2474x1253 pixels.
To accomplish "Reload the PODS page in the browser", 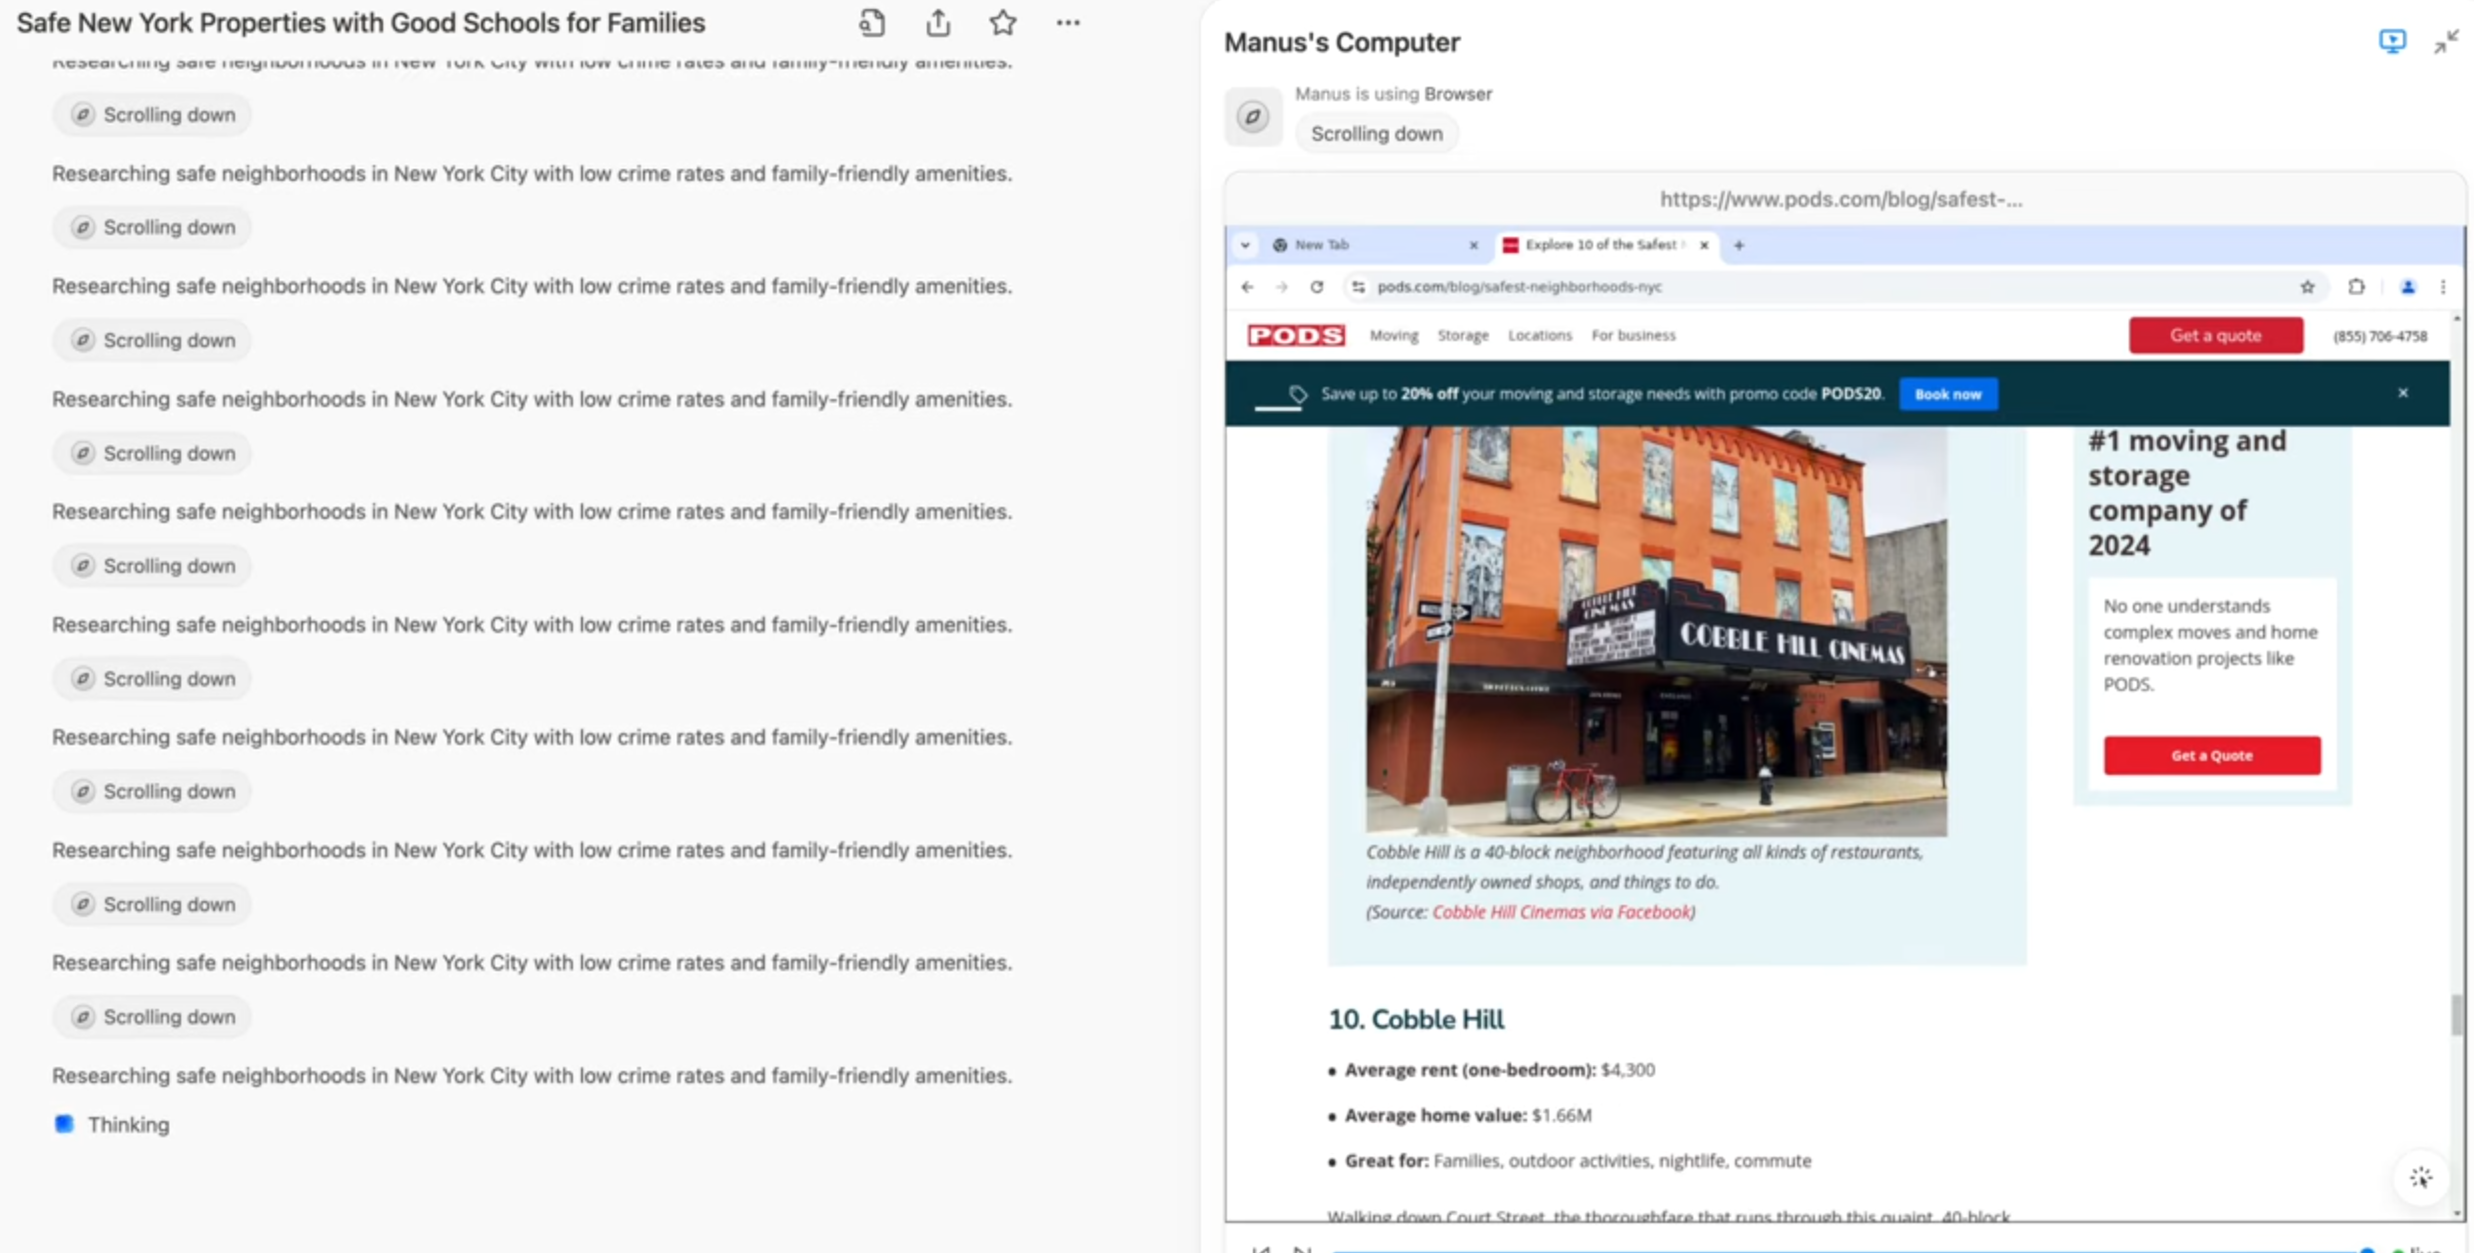I will [1316, 287].
